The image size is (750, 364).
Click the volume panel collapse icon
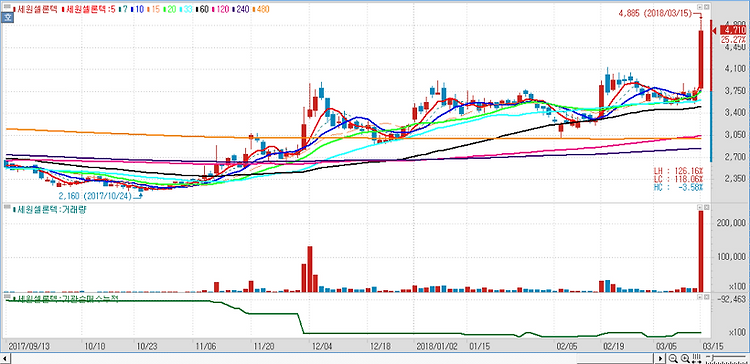point(699,208)
